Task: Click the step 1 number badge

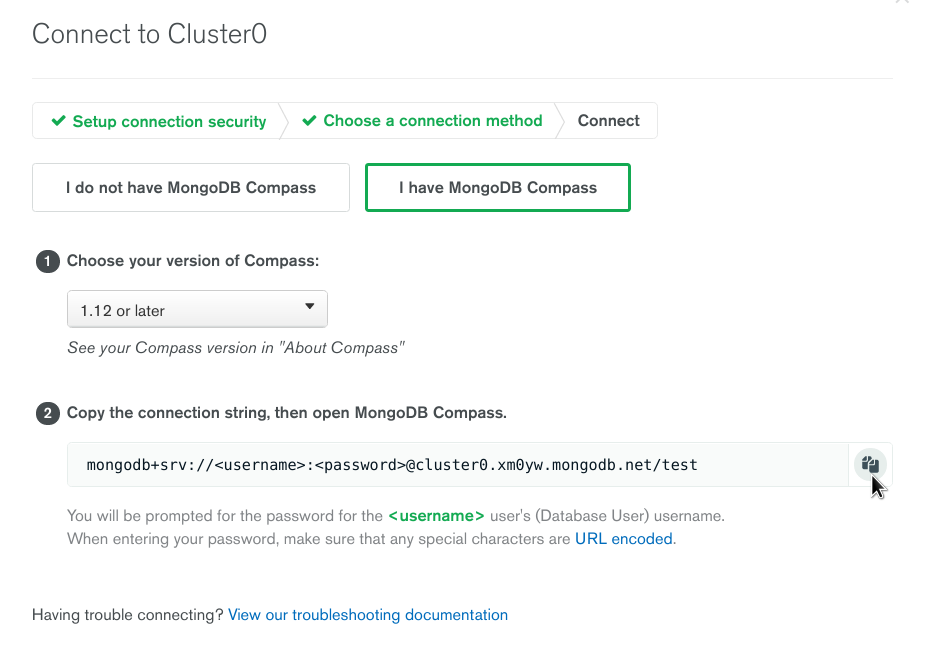Action: 48,261
